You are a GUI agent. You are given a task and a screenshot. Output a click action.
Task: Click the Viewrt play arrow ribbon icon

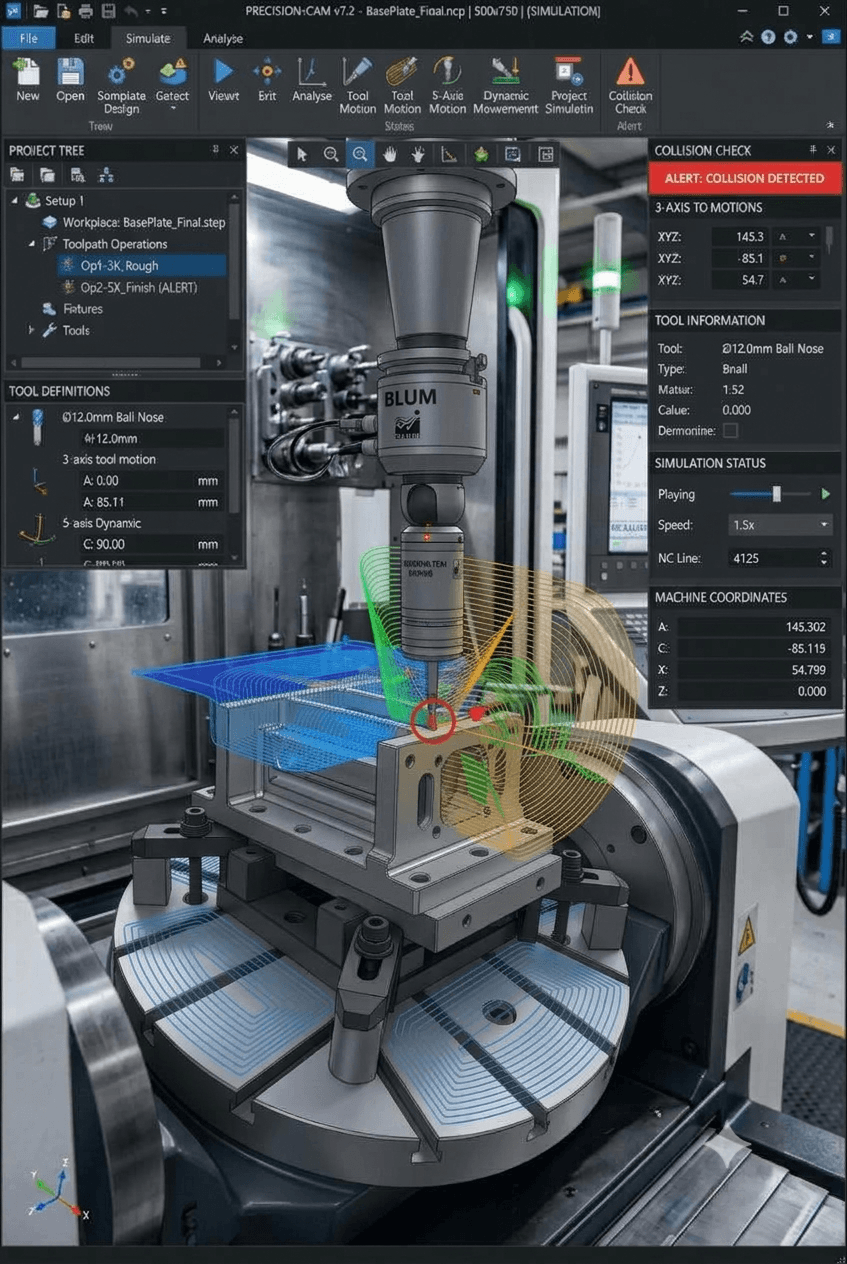tap(224, 72)
